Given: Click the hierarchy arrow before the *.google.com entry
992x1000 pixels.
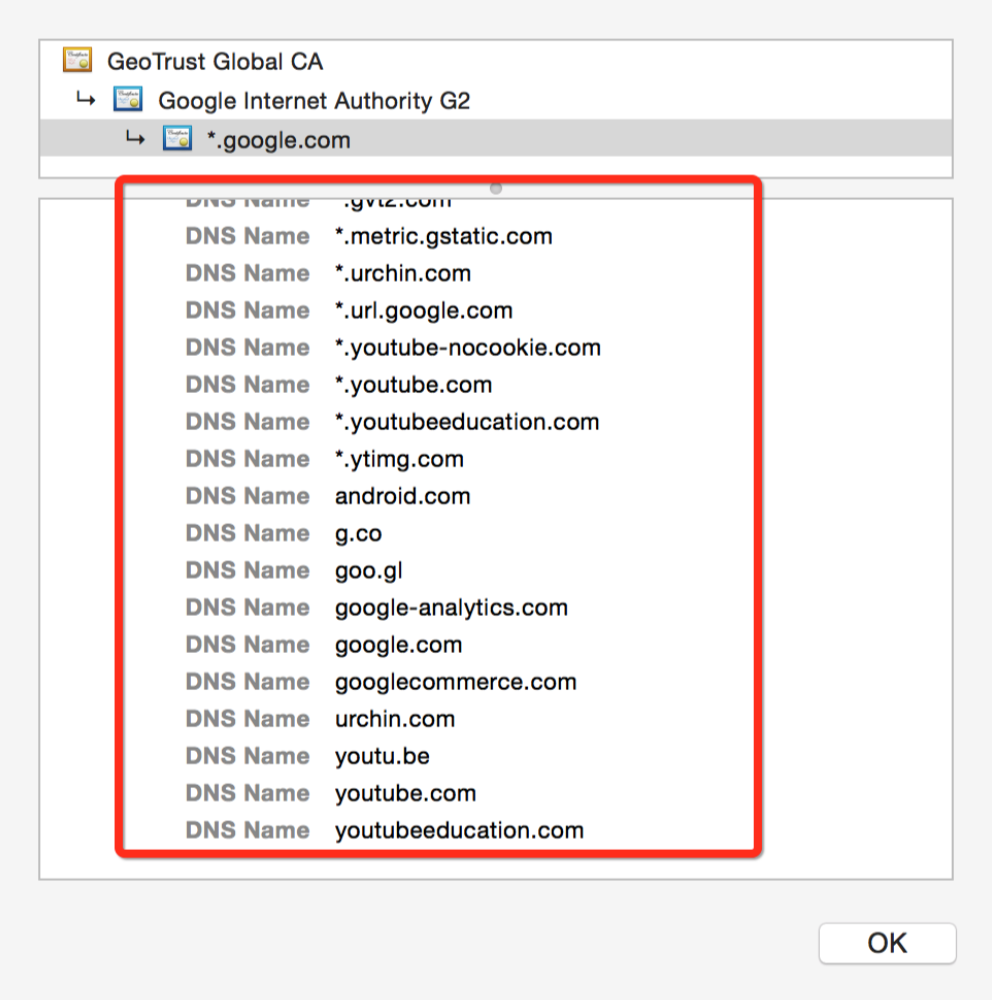Looking at the screenshot, I should pyautogui.click(x=135, y=138).
